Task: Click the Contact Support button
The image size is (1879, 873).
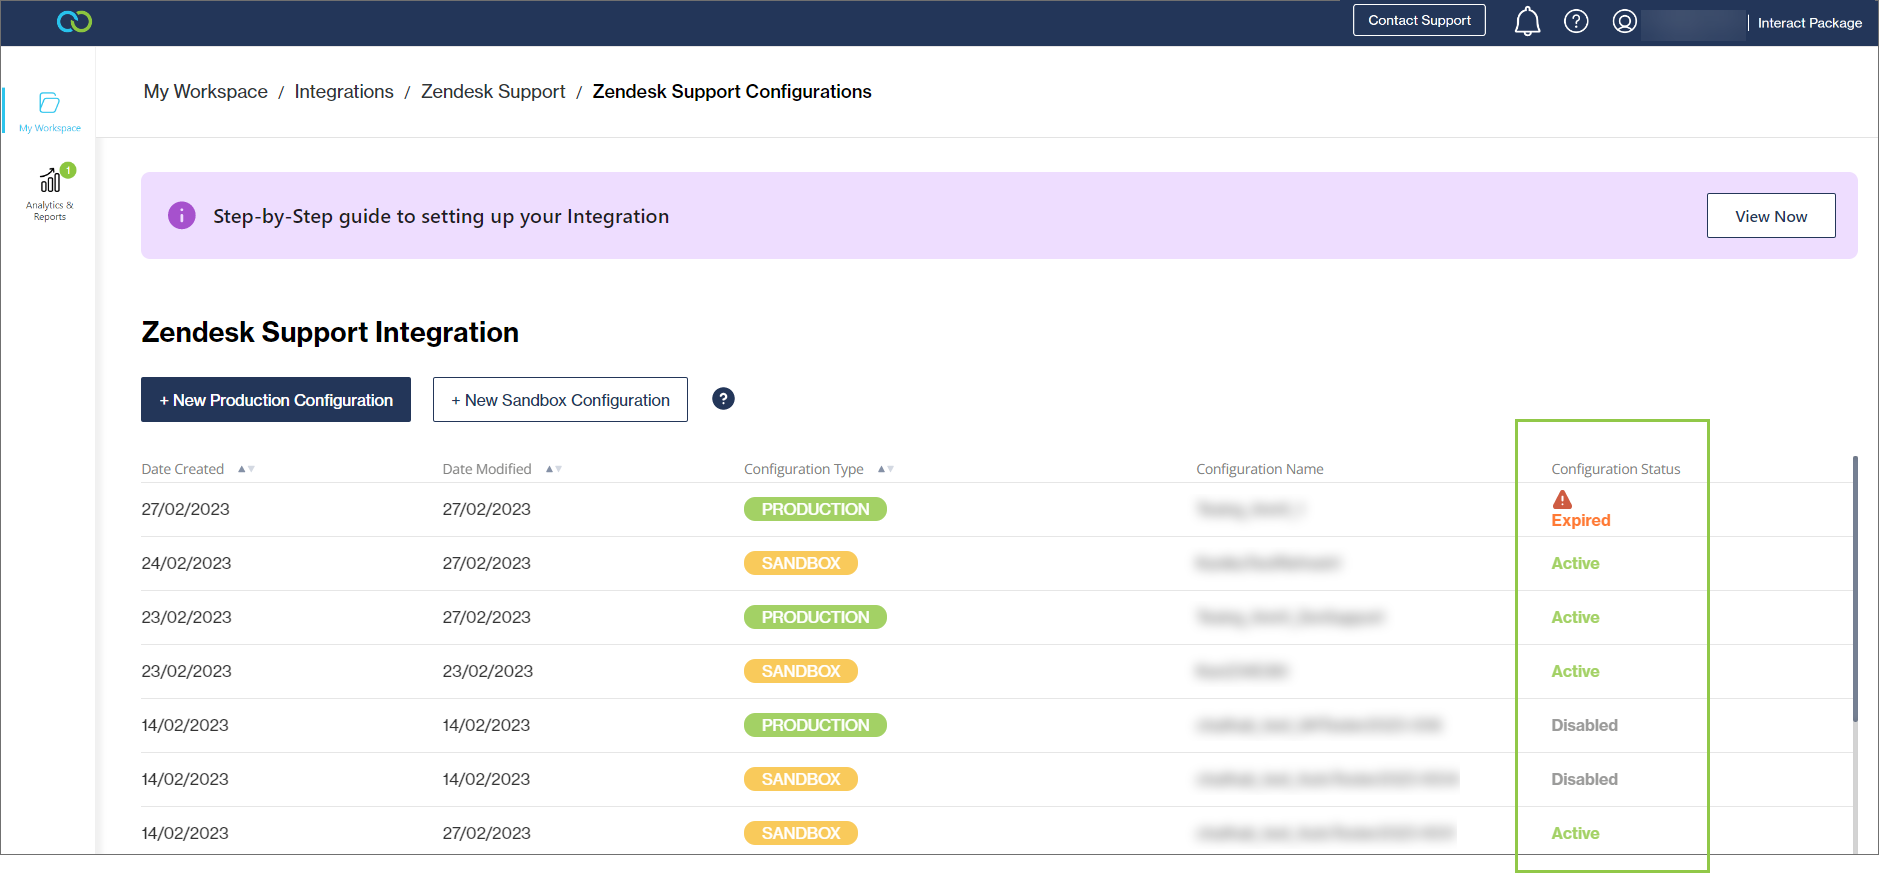Action: click(1419, 21)
